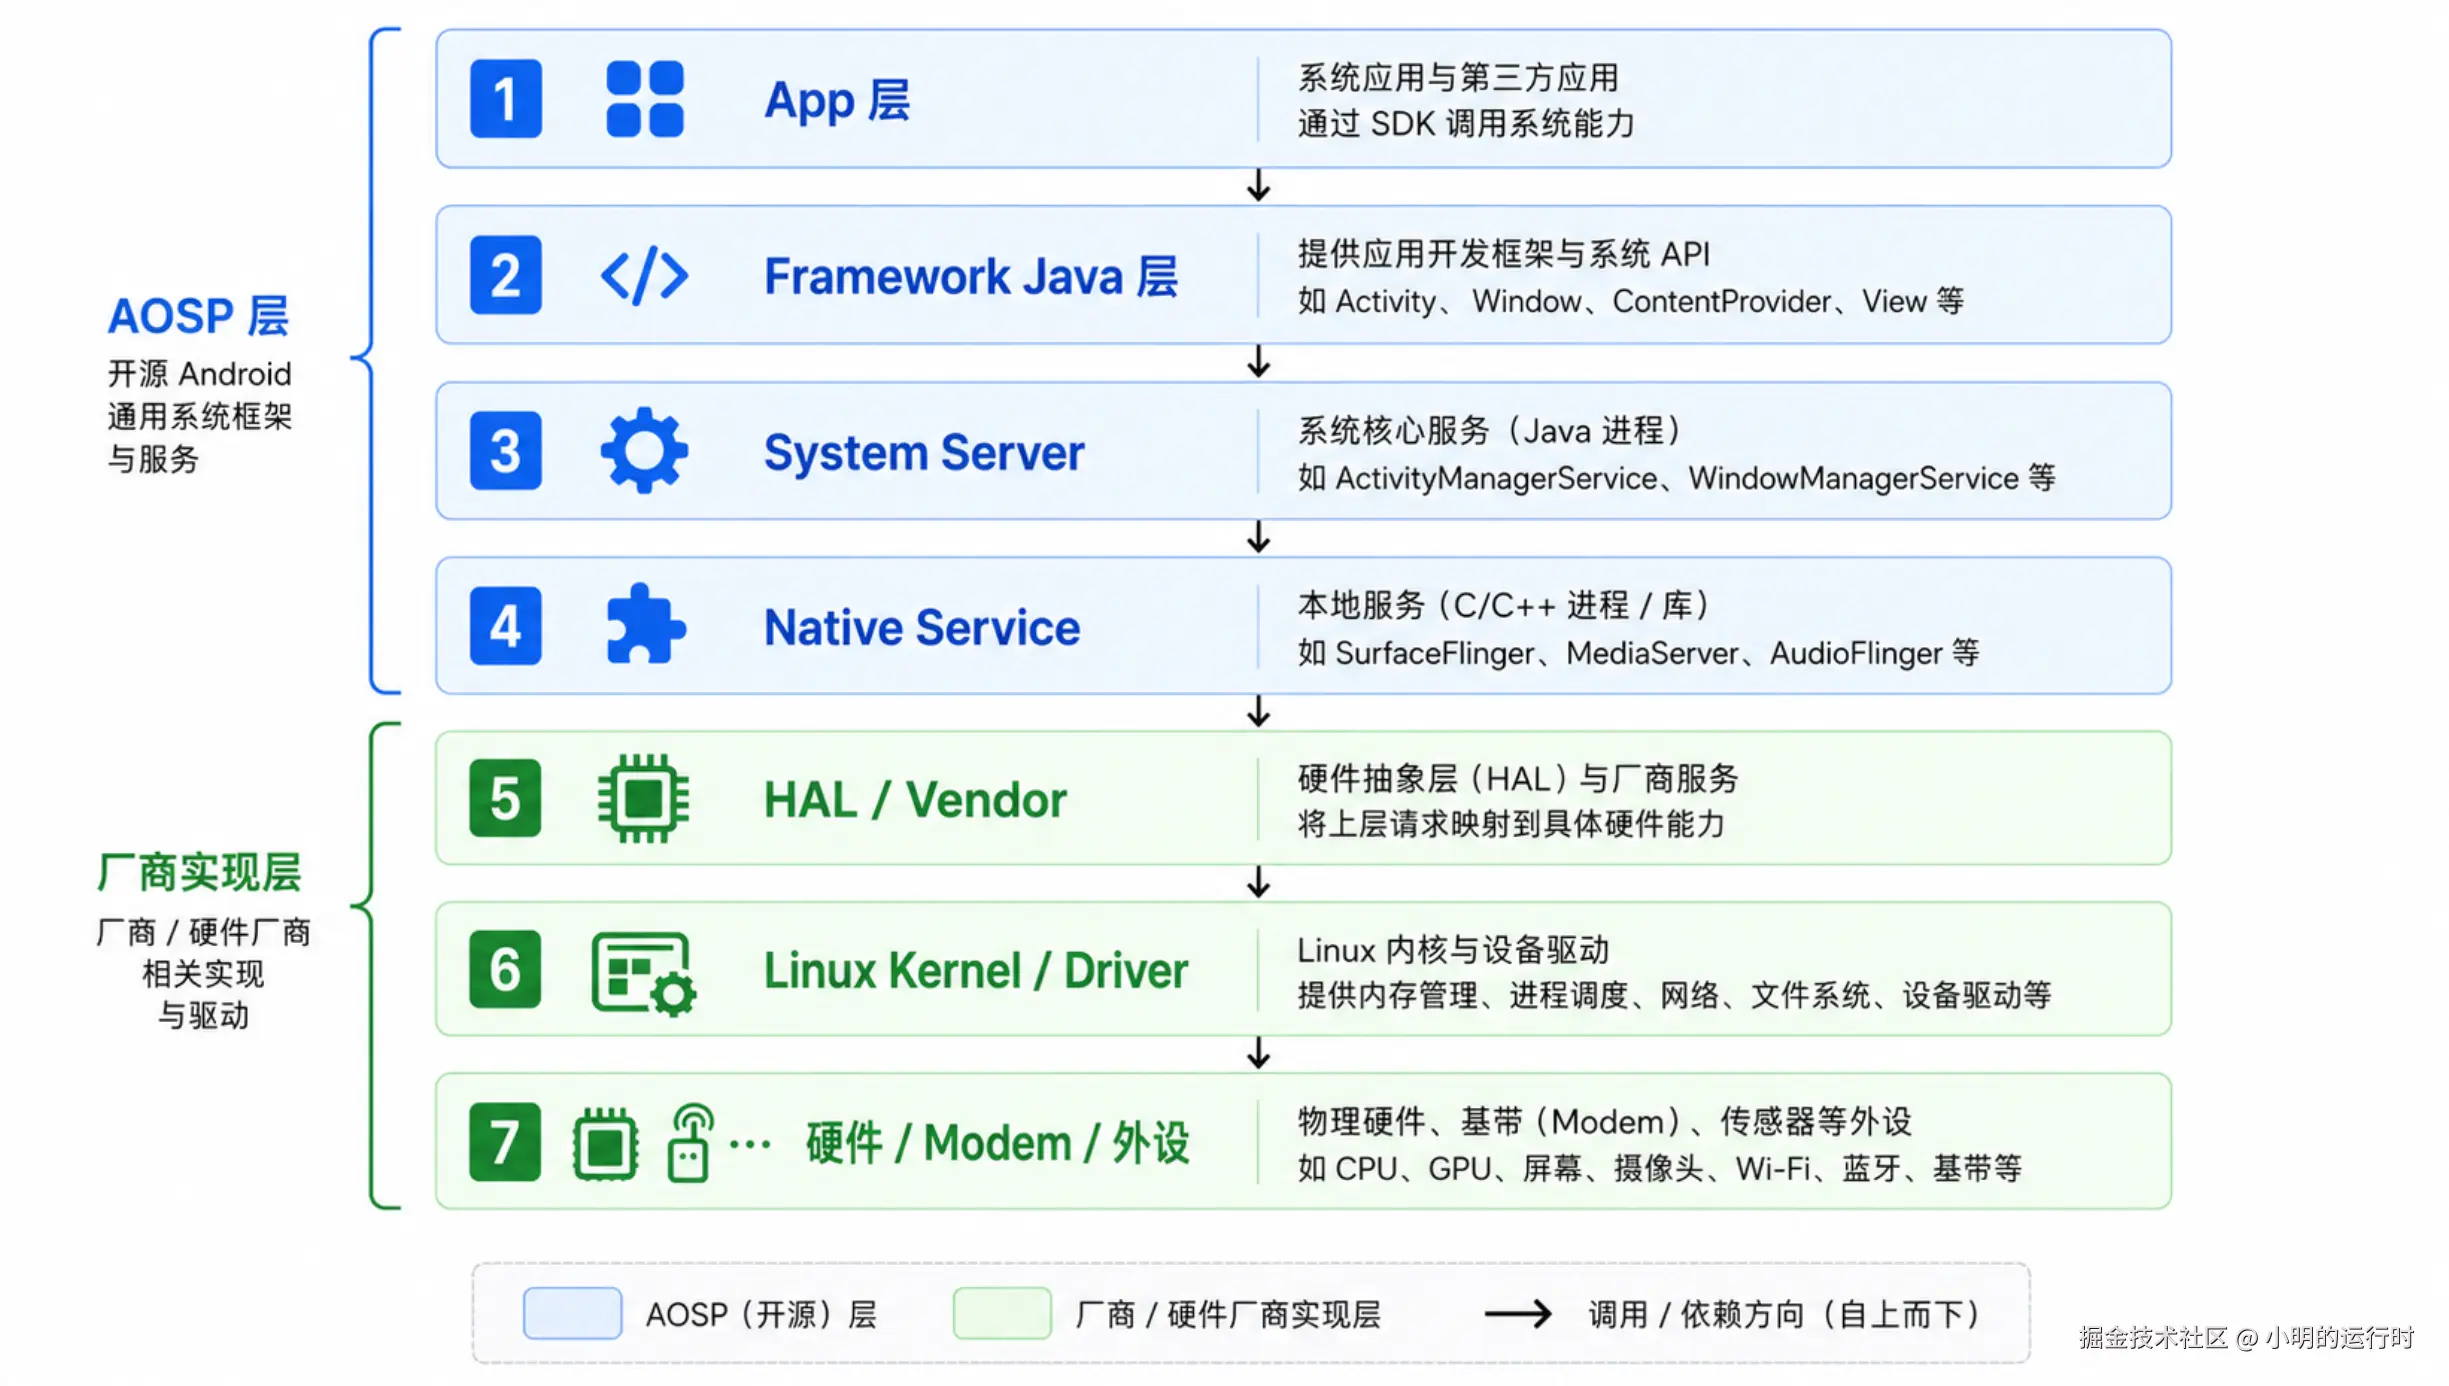Click '提供内存管理、进程调度' line
This screenshot has height=1386, width=2449.
coord(1675,996)
